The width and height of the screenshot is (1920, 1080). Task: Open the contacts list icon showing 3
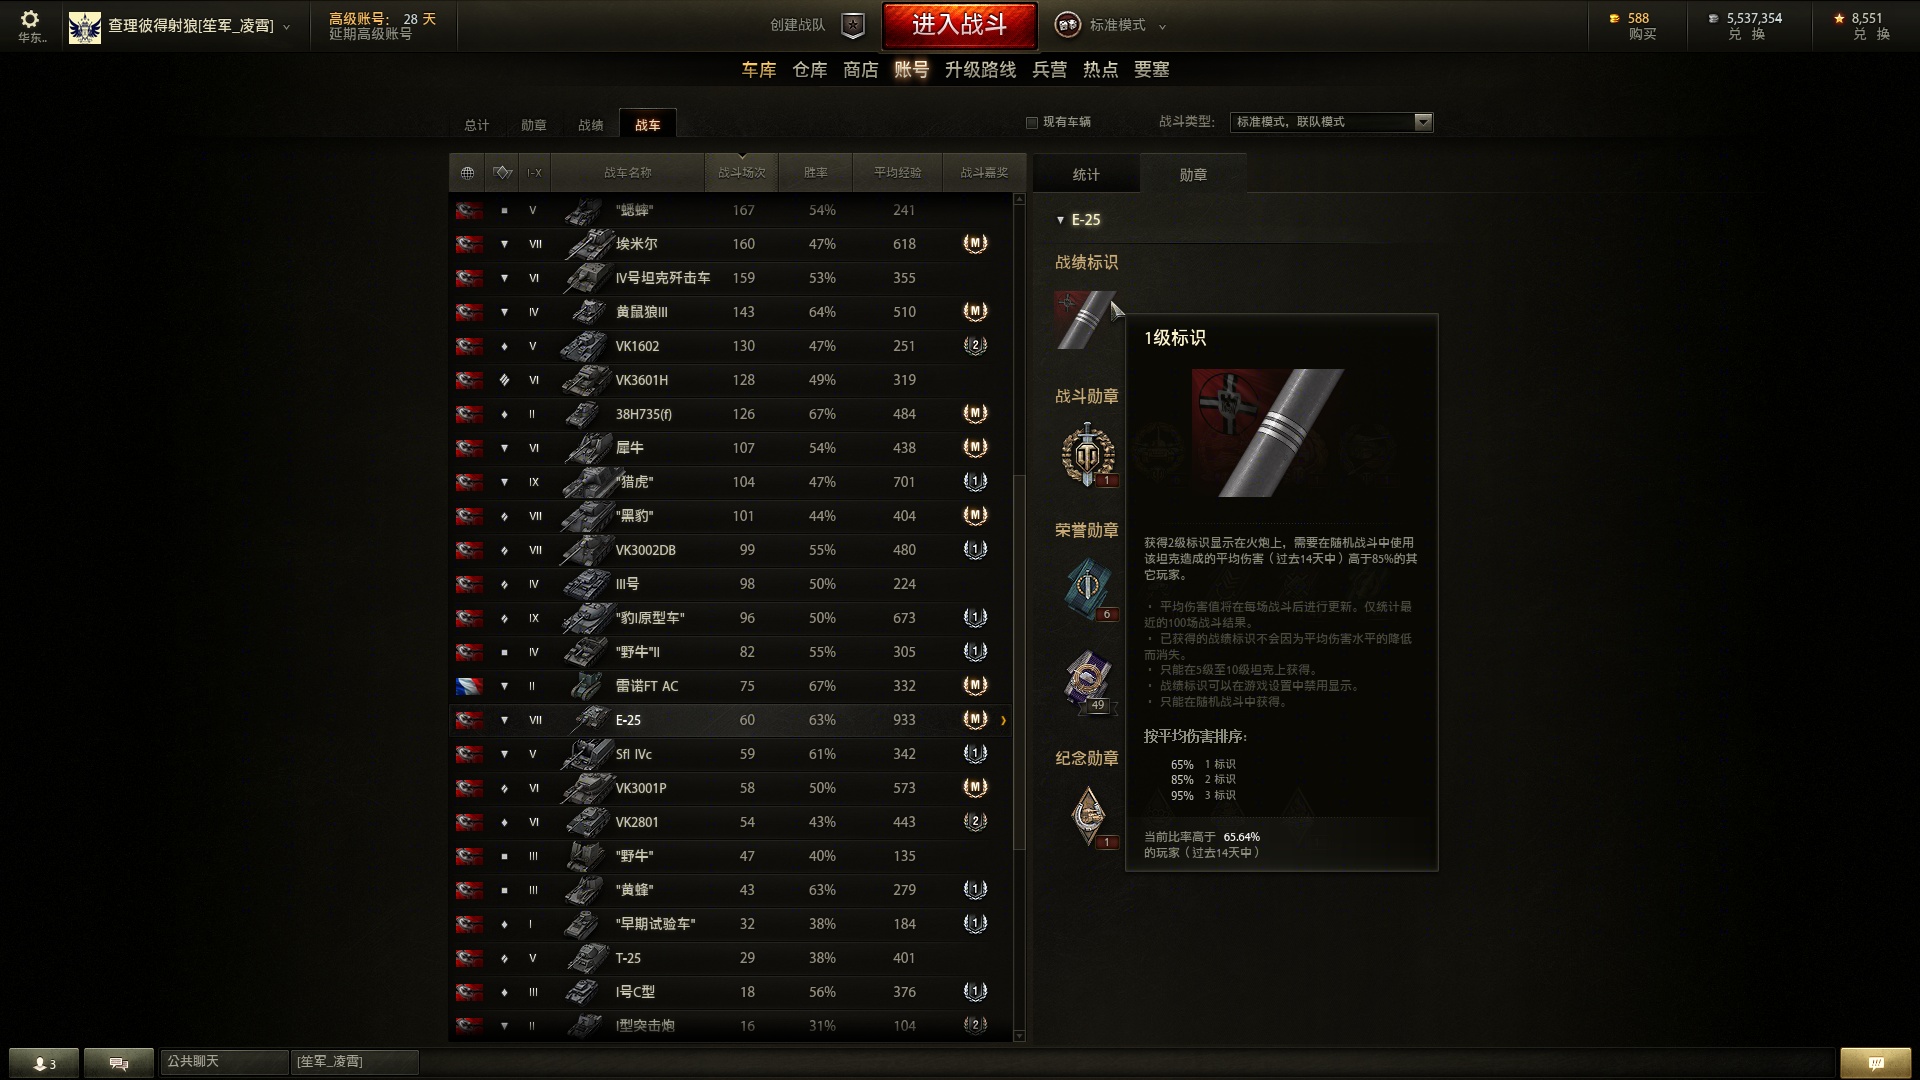(44, 1062)
